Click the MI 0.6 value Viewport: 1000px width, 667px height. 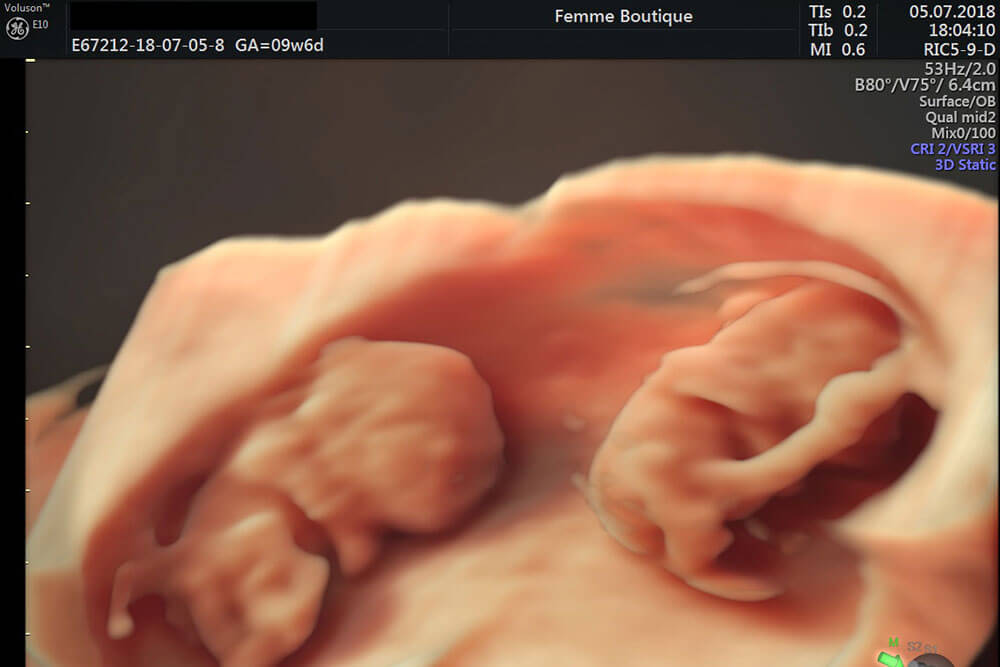[x=837, y=49]
